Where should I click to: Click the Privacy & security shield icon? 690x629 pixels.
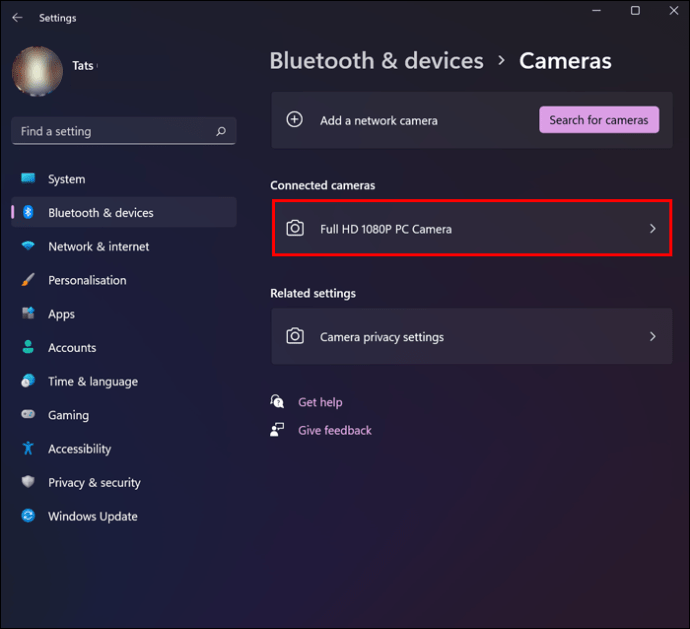coord(28,482)
